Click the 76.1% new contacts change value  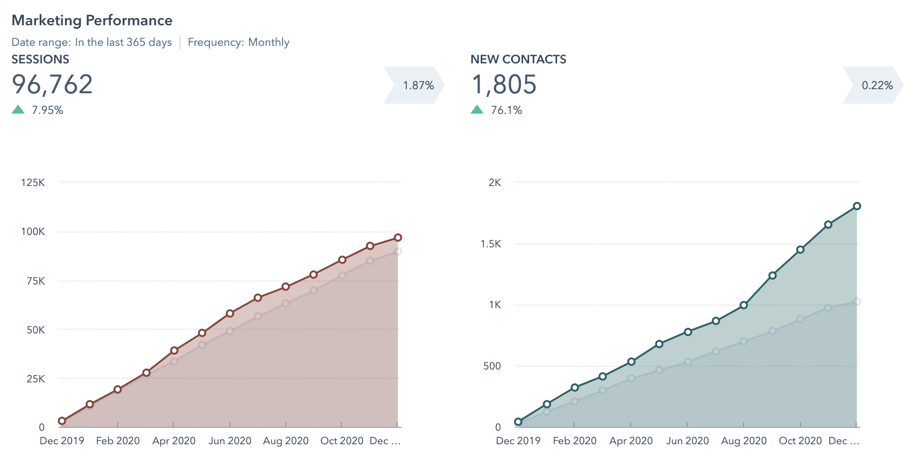(506, 110)
